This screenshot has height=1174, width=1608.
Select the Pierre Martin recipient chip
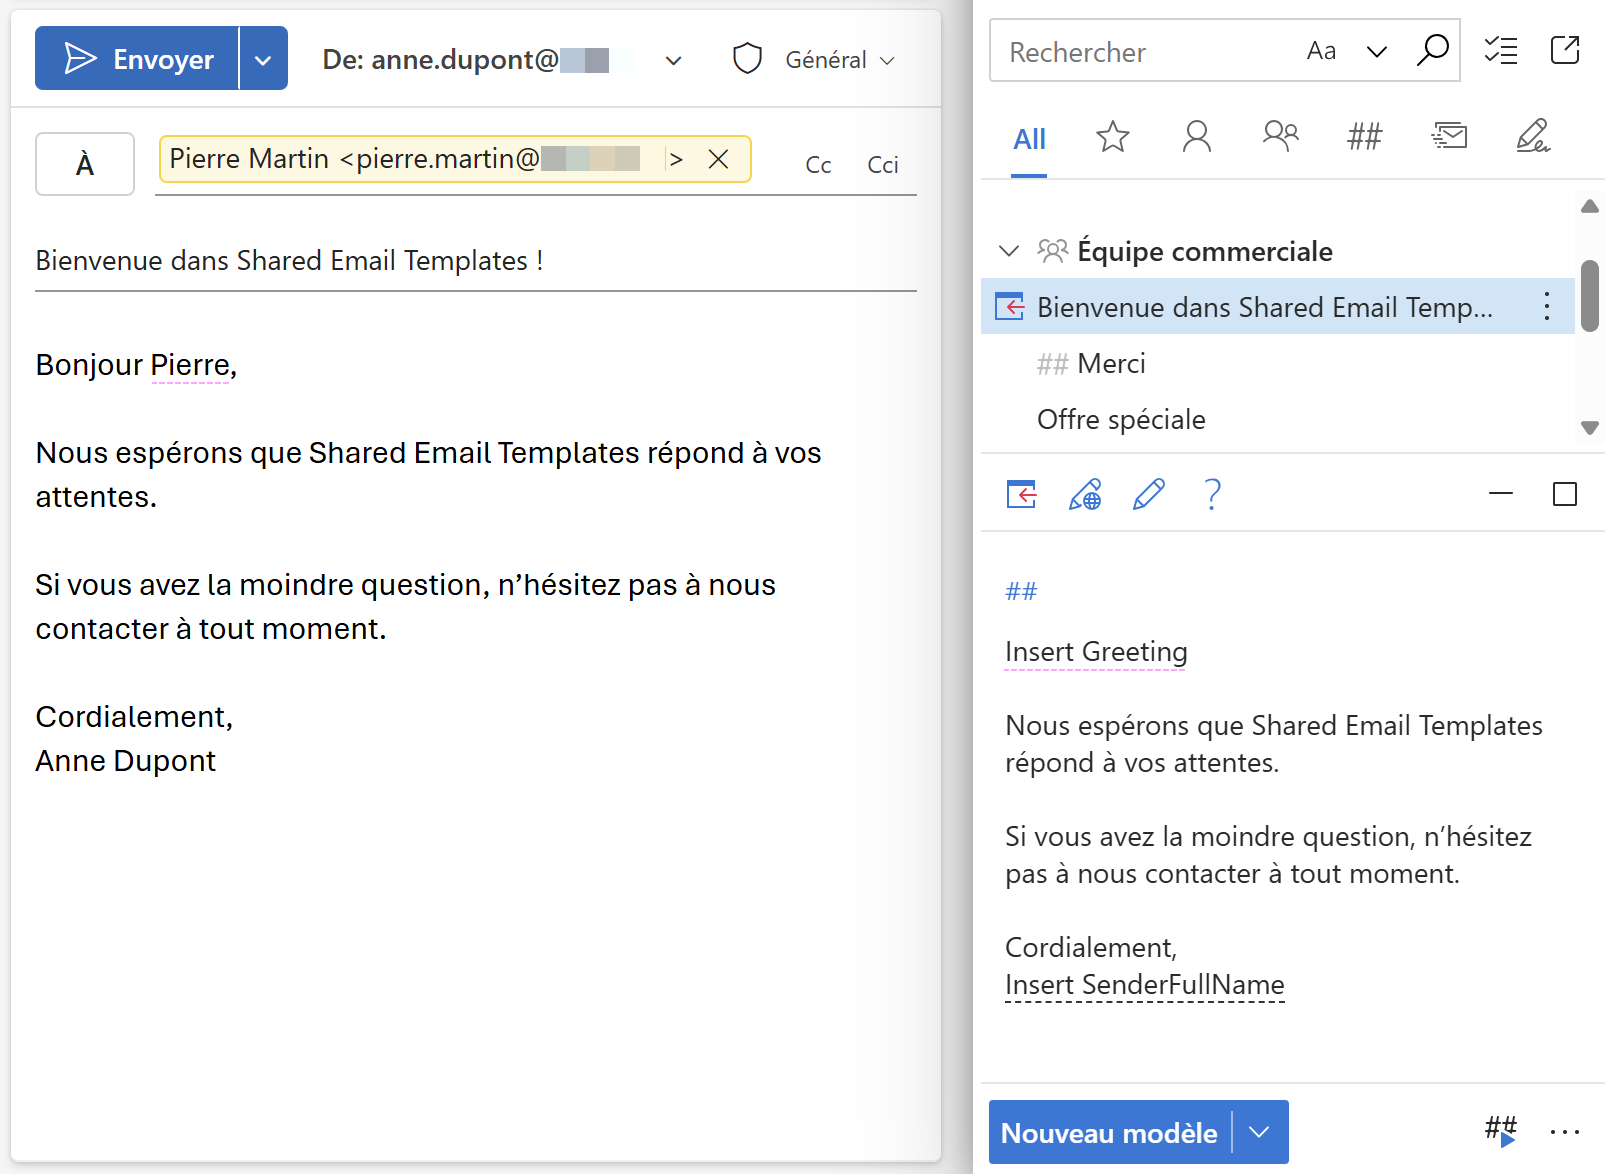pos(454,159)
